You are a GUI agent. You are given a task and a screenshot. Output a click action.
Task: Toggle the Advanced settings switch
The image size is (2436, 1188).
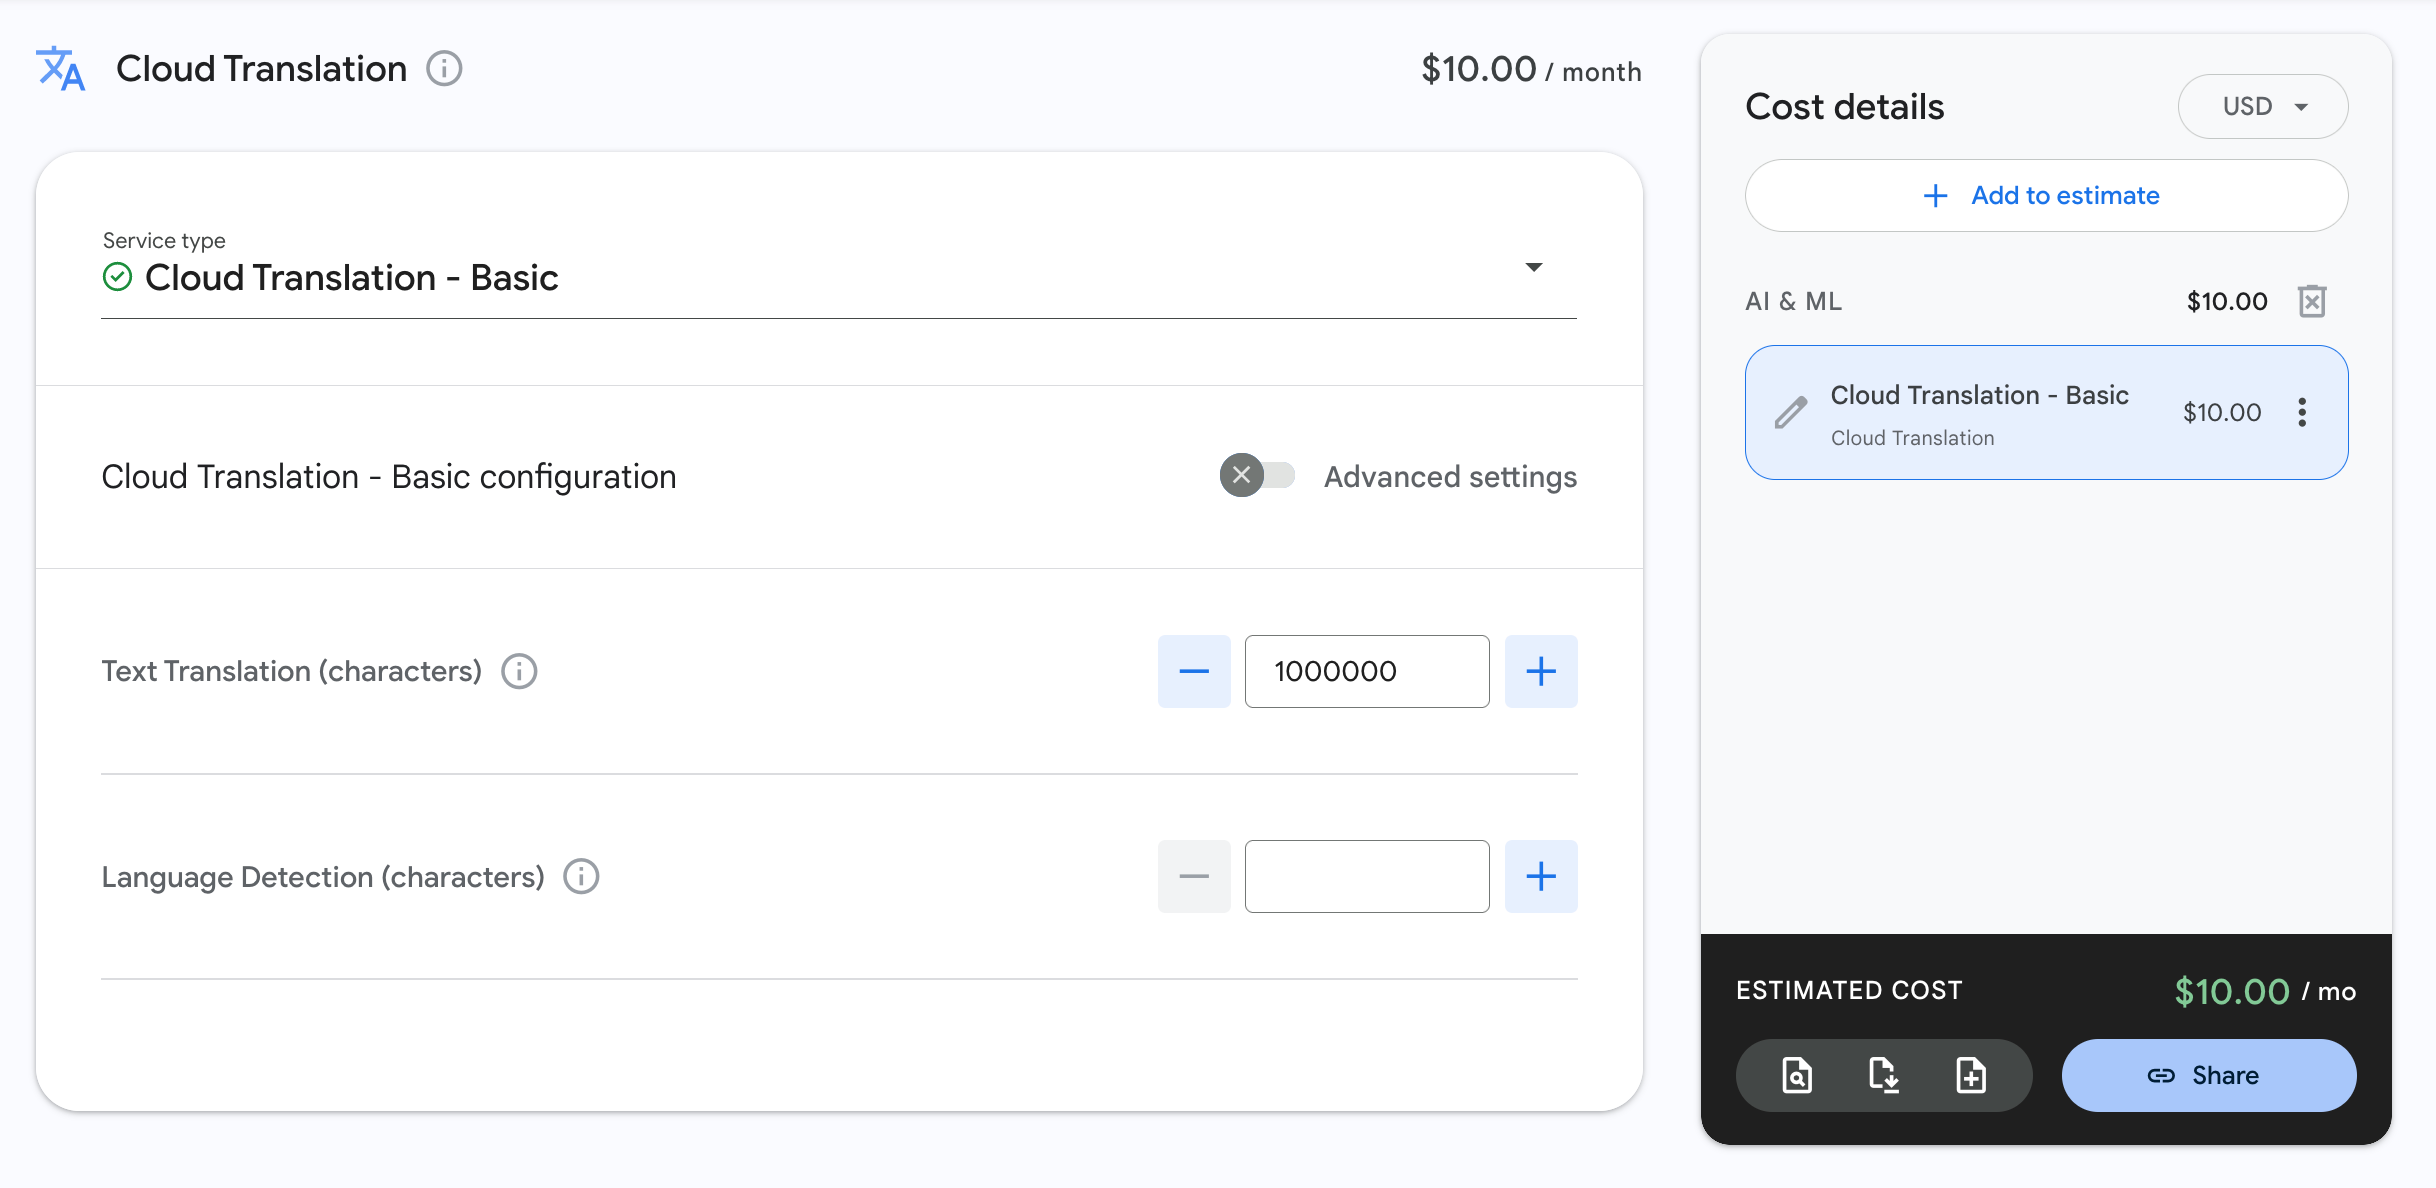coord(1257,476)
